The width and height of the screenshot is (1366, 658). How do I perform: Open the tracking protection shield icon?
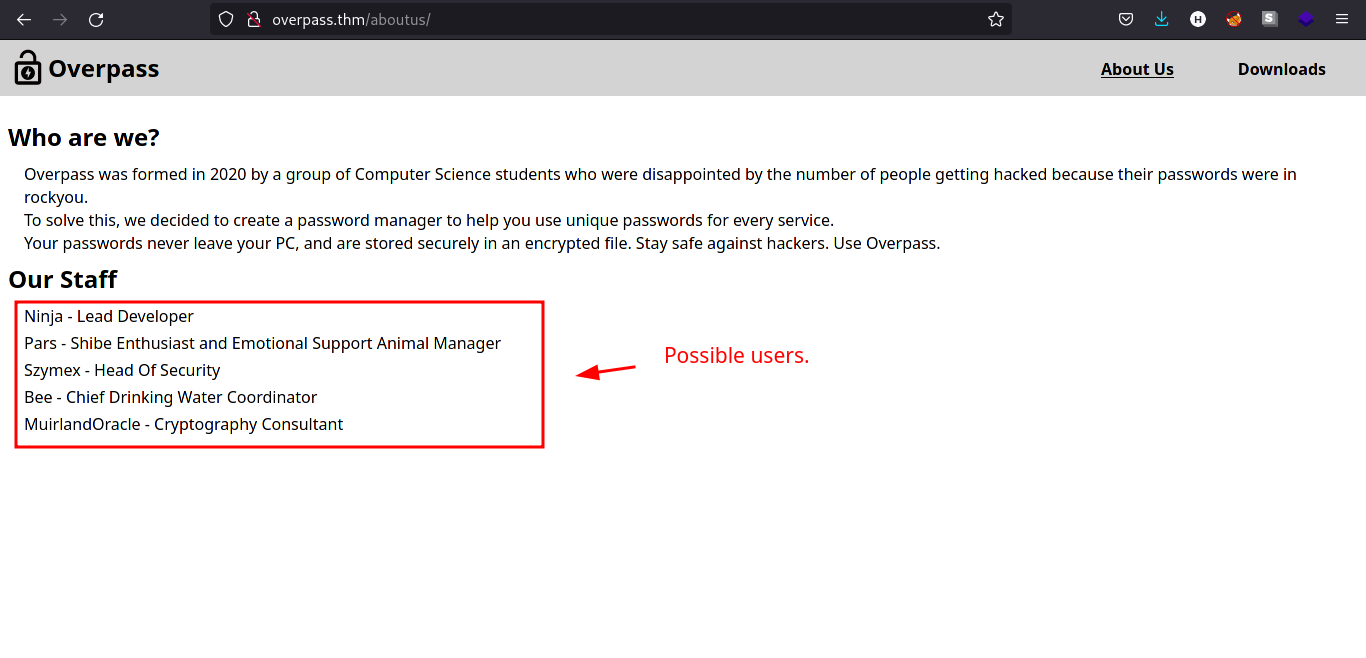click(226, 19)
